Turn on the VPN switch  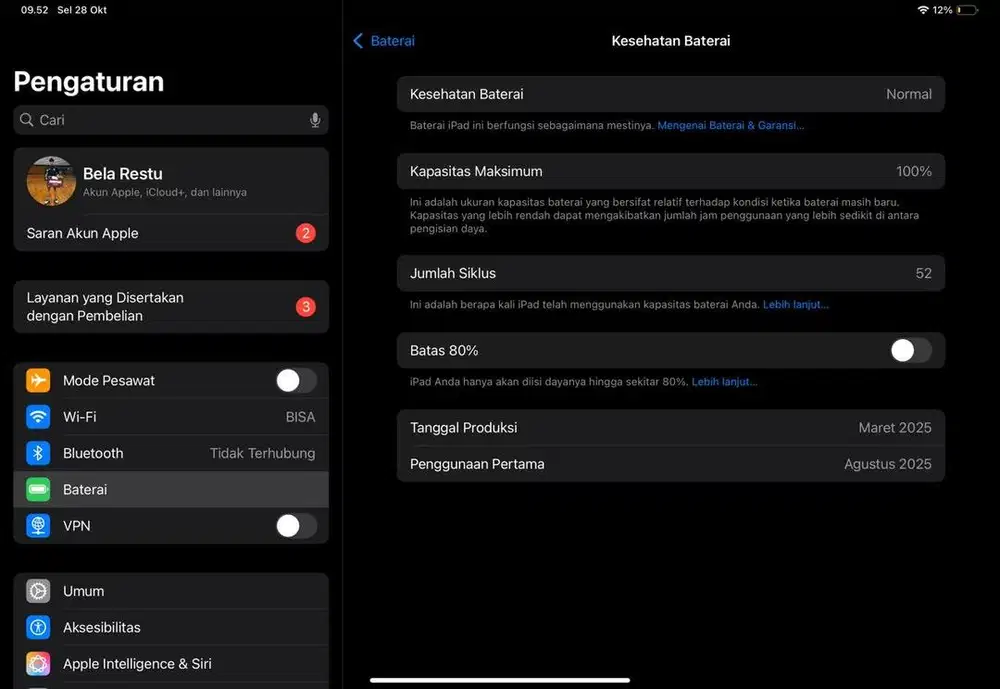pos(296,526)
